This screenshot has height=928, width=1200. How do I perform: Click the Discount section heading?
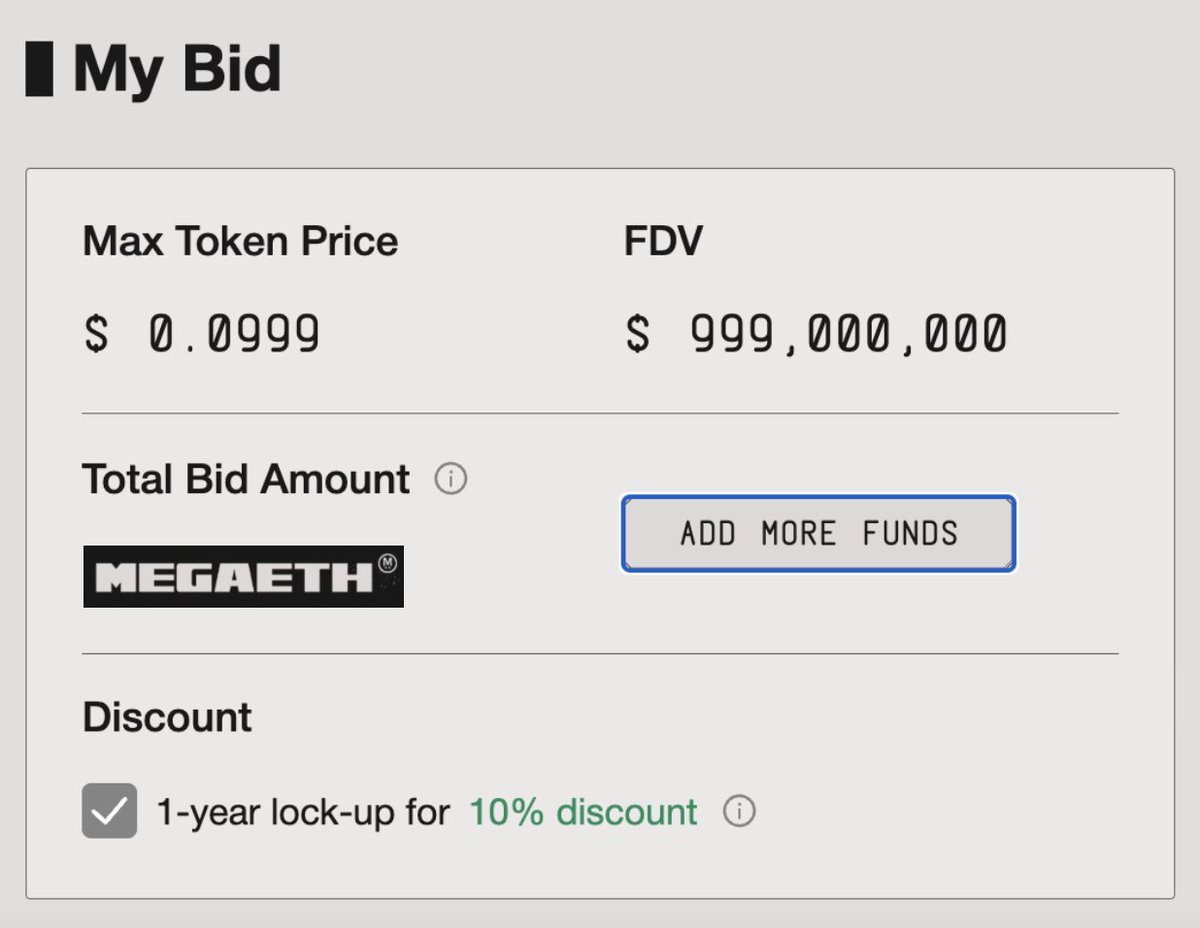(x=167, y=718)
